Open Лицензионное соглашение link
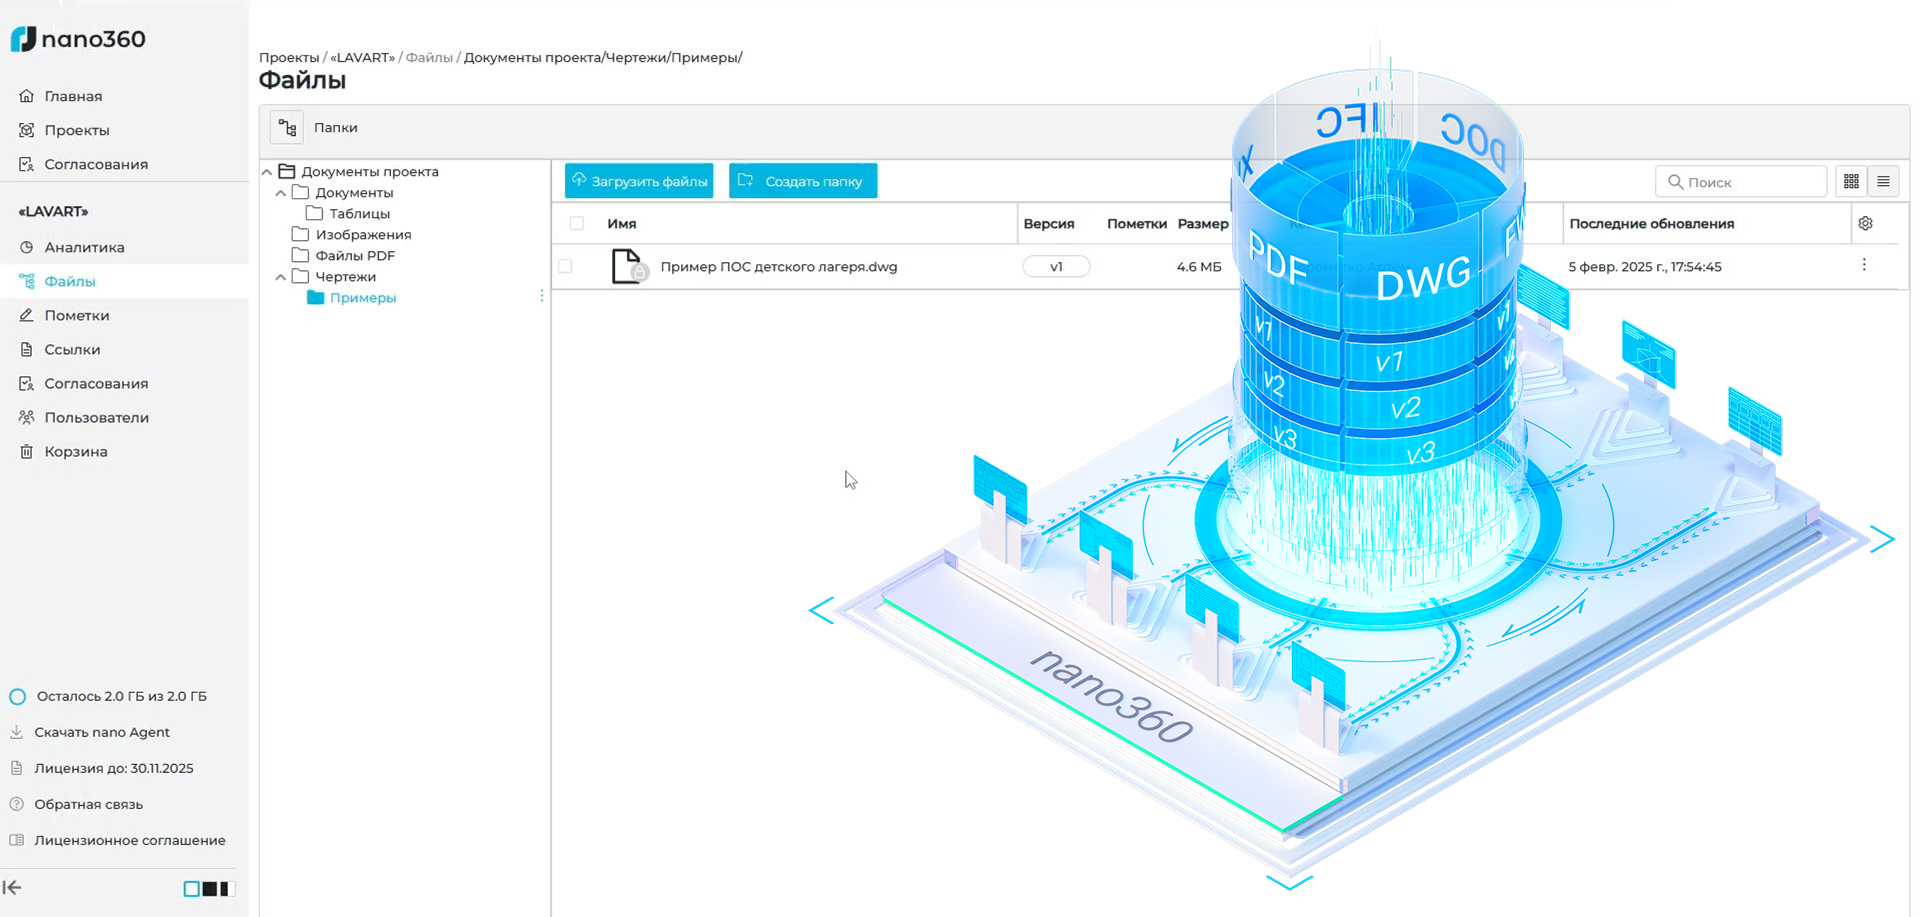1920x917 pixels. coord(130,840)
